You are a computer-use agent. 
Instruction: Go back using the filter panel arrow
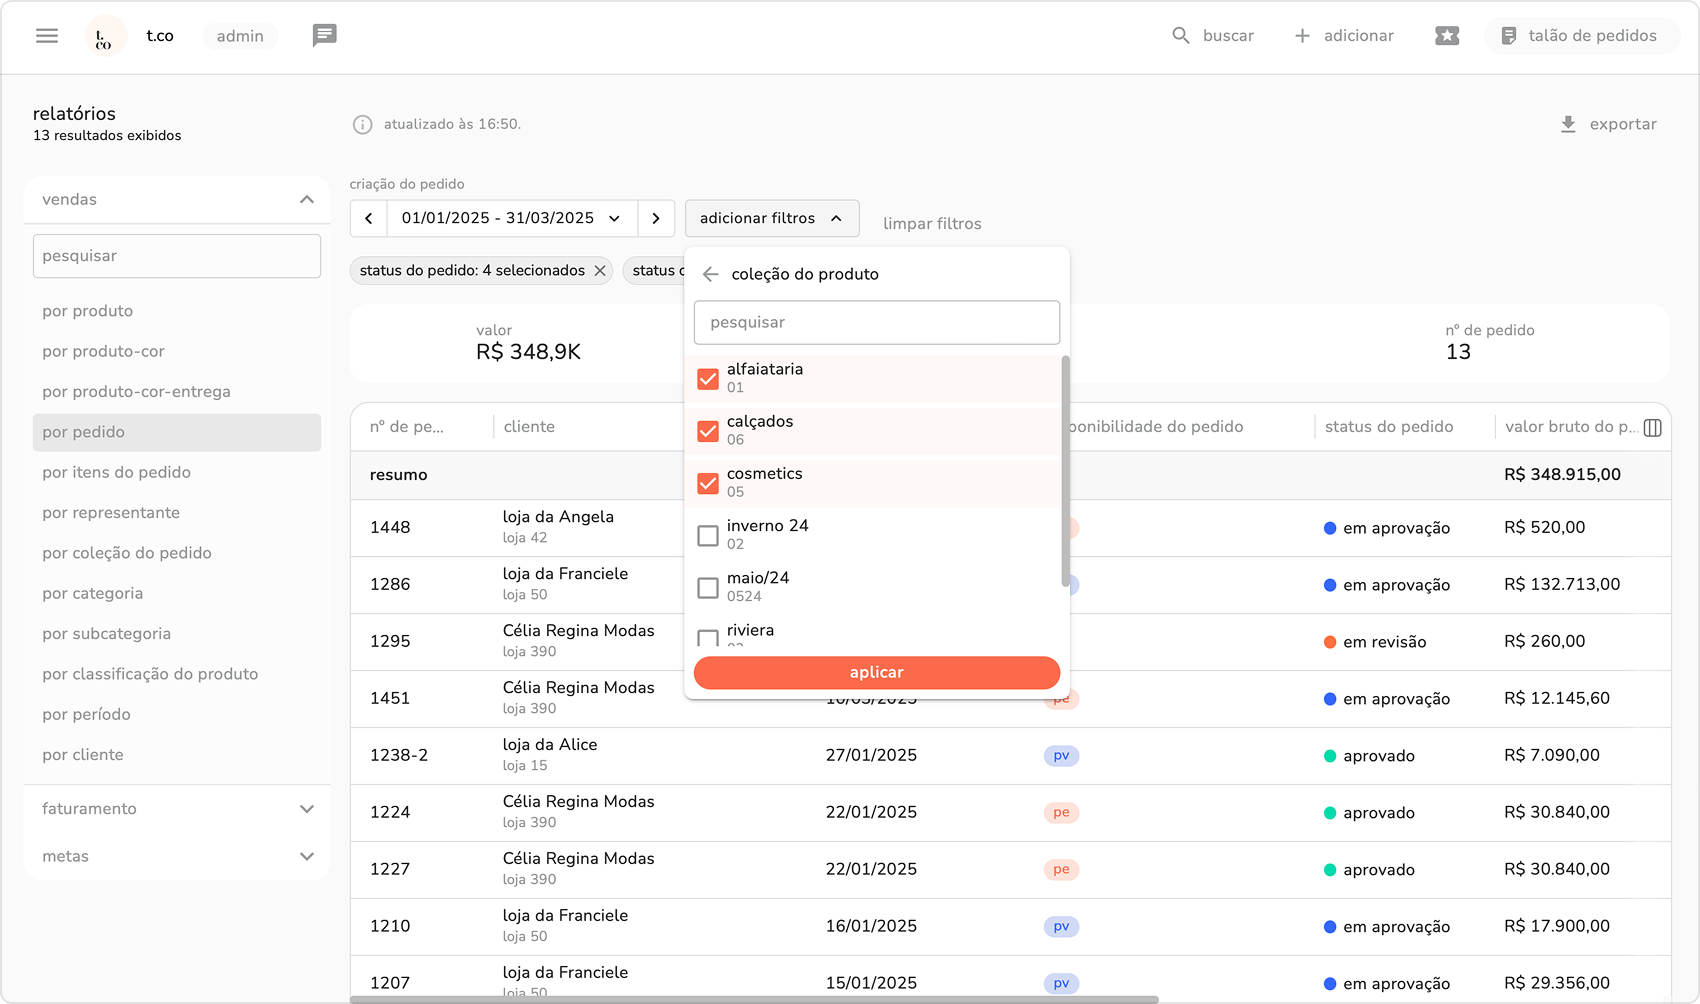711,274
